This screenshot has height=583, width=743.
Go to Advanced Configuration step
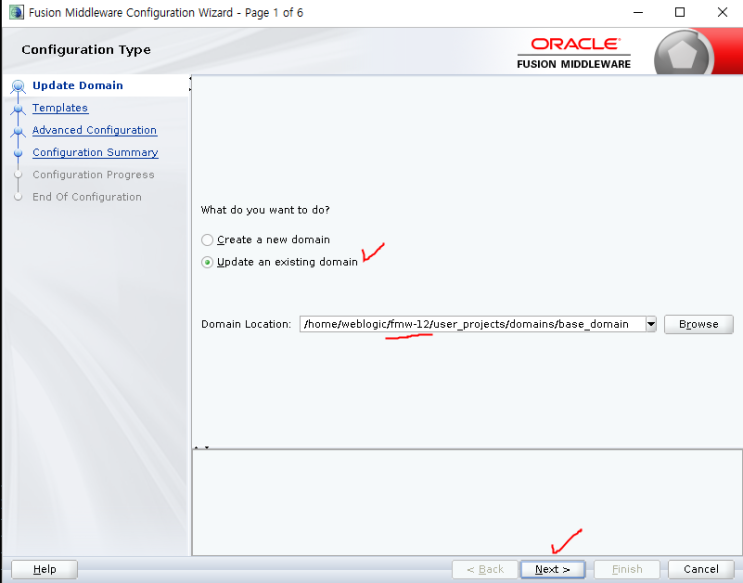tap(95, 130)
